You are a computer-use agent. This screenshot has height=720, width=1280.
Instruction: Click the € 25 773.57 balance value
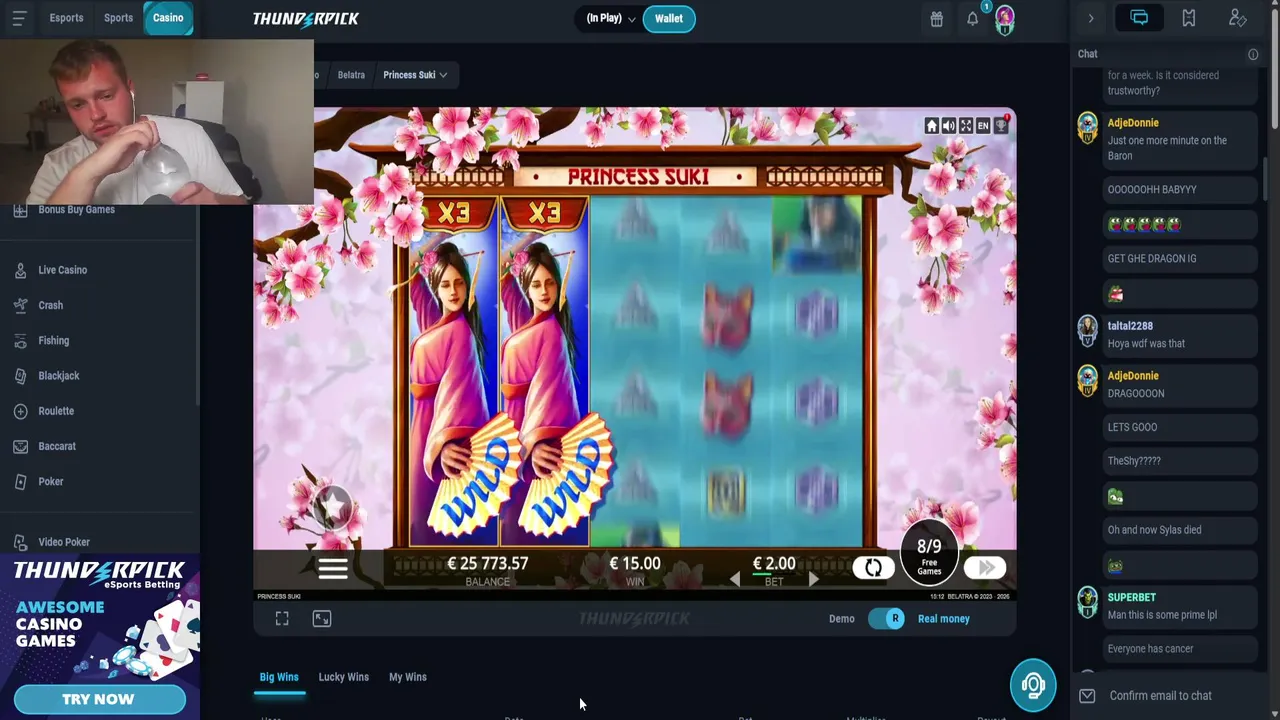tap(487, 564)
